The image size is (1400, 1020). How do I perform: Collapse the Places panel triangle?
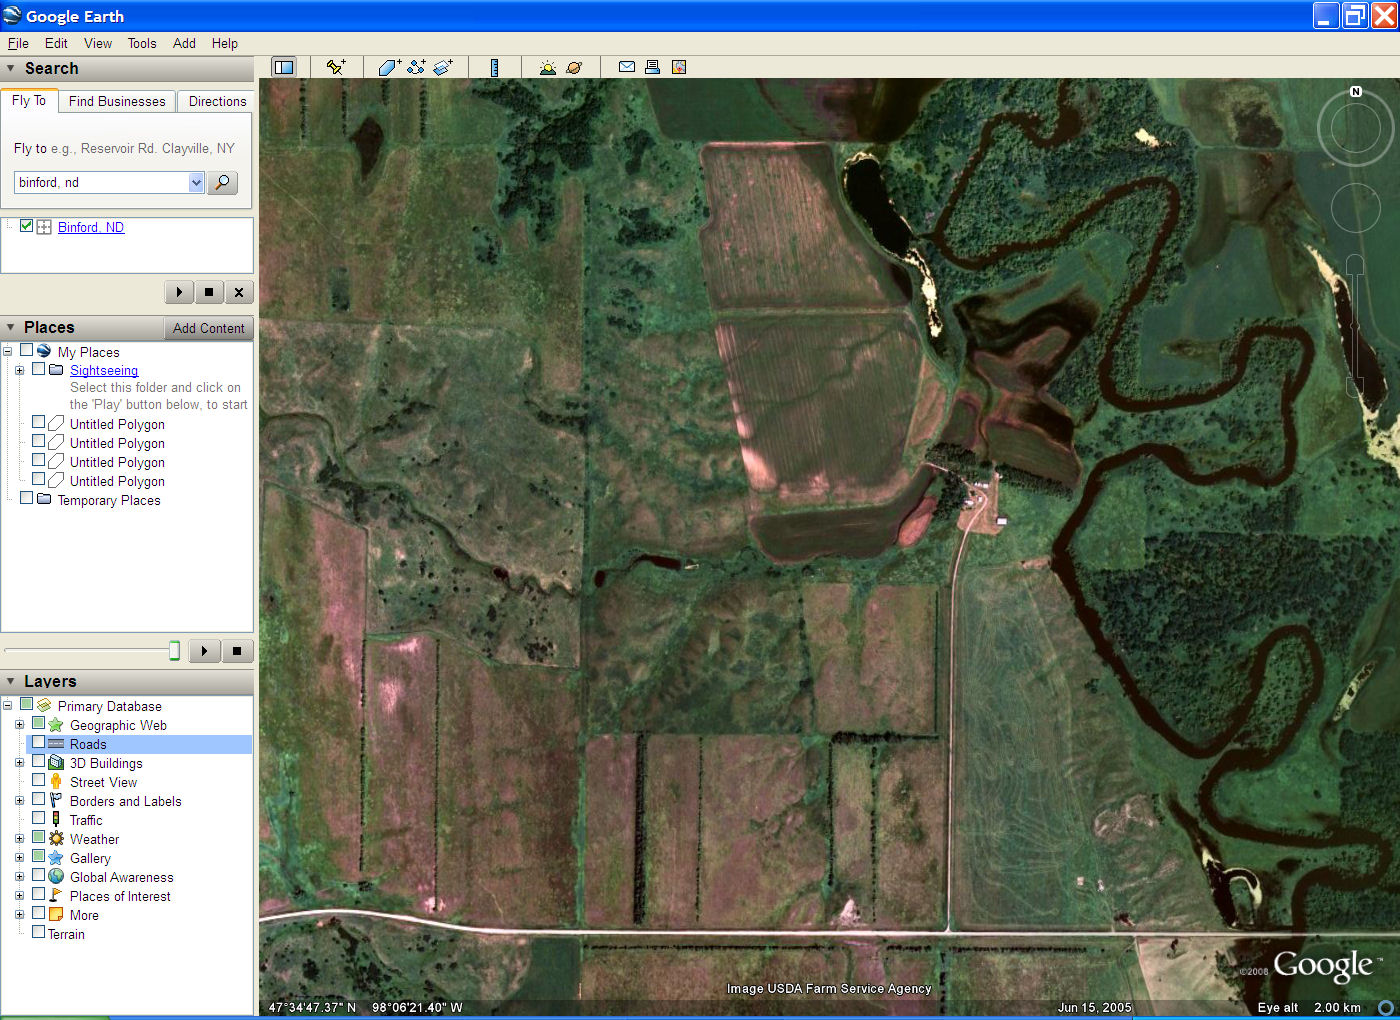[11, 327]
